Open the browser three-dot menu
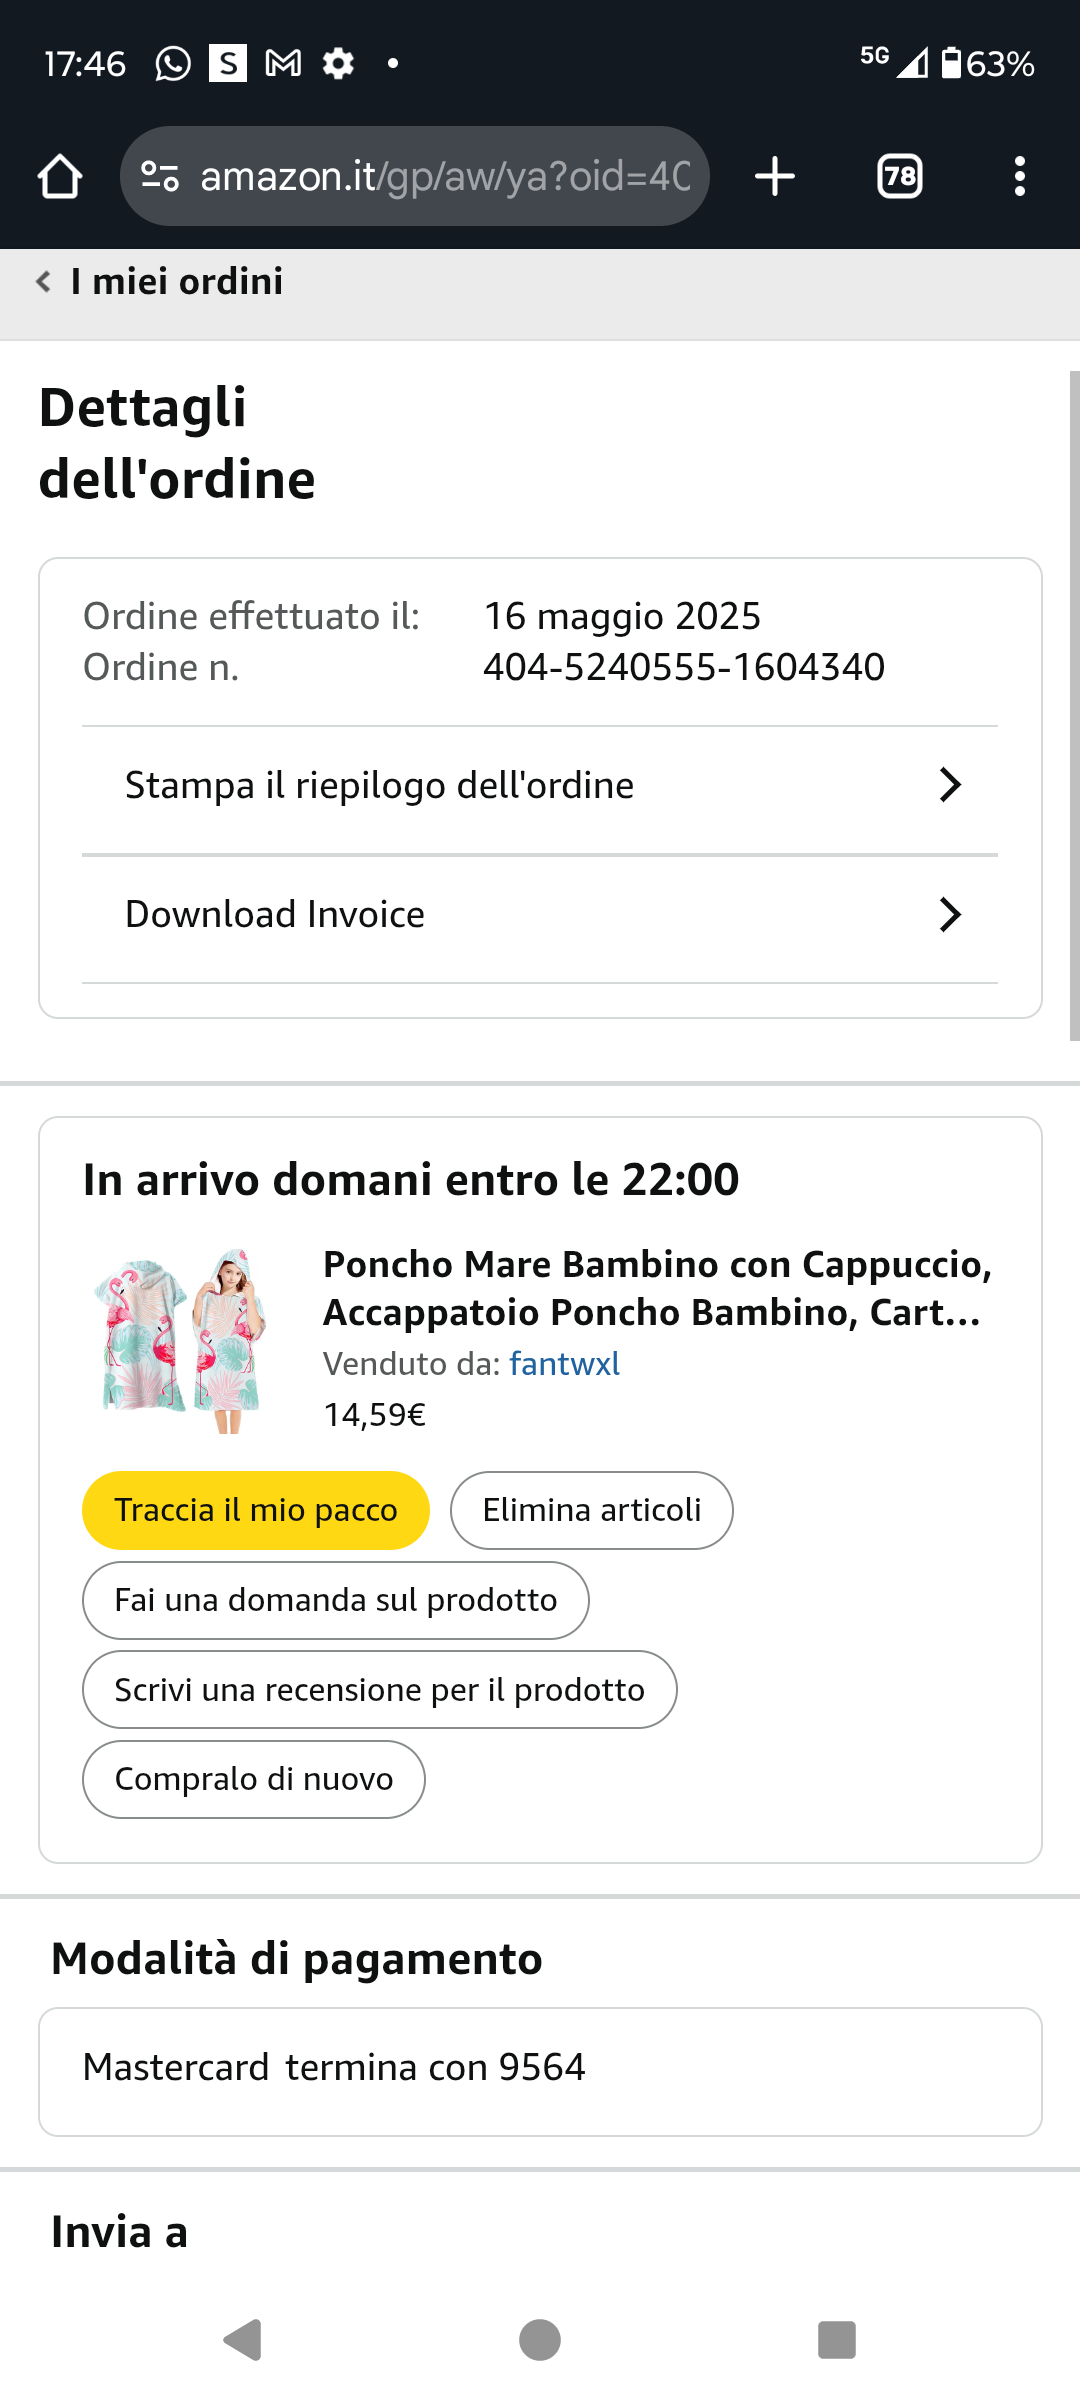 [x=1020, y=177]
